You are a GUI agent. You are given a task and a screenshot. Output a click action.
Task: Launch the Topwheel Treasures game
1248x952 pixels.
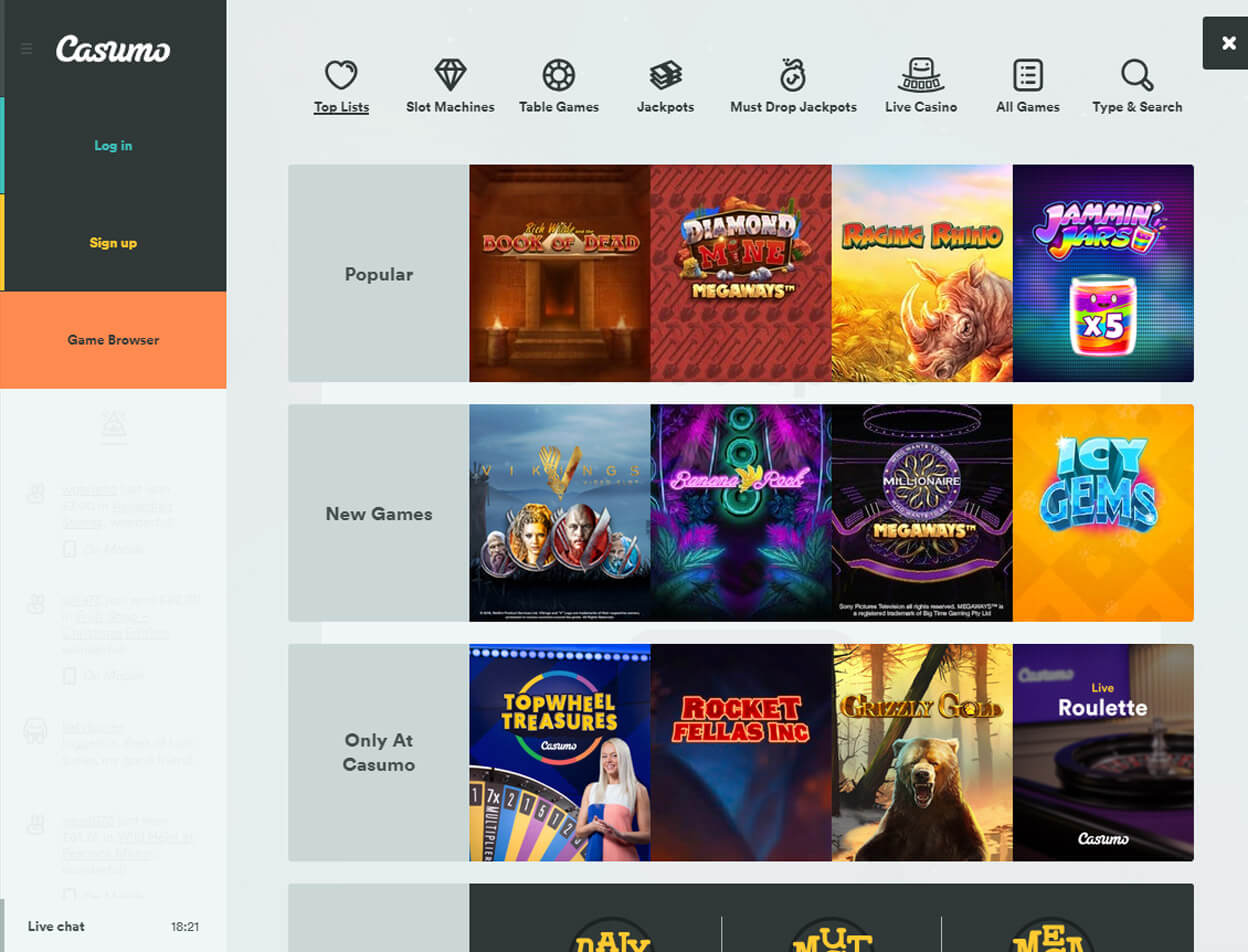click(x=560, y=753)
